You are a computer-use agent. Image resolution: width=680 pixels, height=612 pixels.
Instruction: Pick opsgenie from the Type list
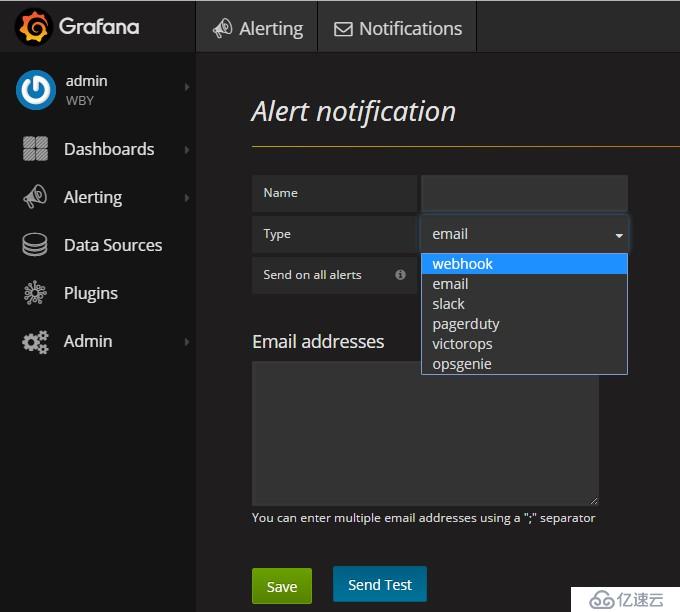click(x=524, y=364)
